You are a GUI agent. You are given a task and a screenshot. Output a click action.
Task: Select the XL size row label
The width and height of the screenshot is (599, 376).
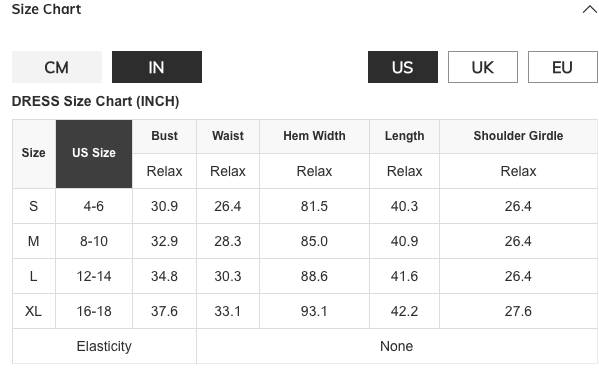point(34,311)
